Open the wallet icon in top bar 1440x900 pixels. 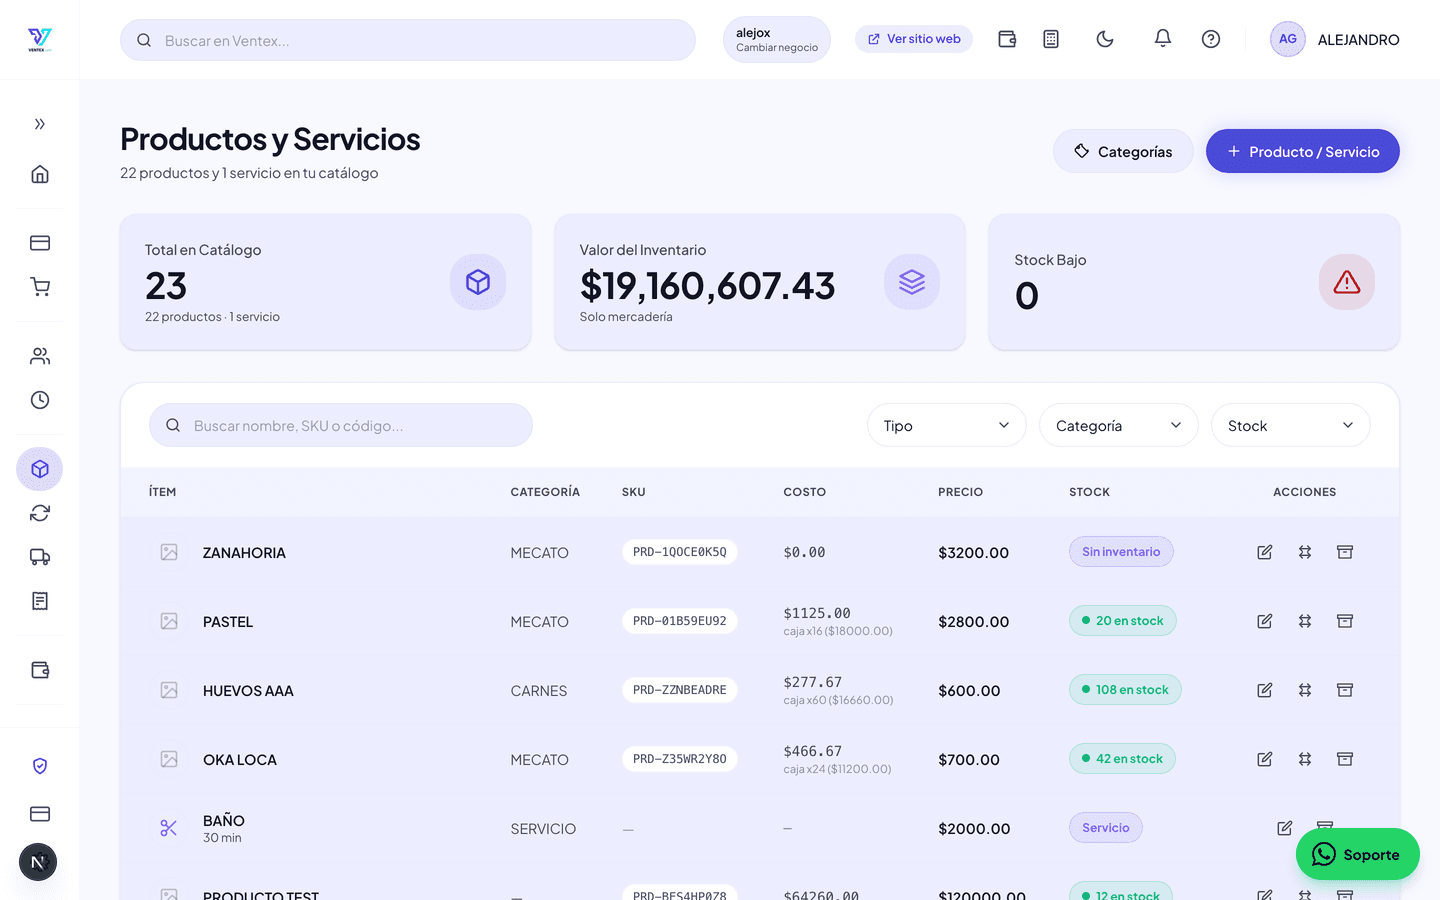pos(1007,39)
